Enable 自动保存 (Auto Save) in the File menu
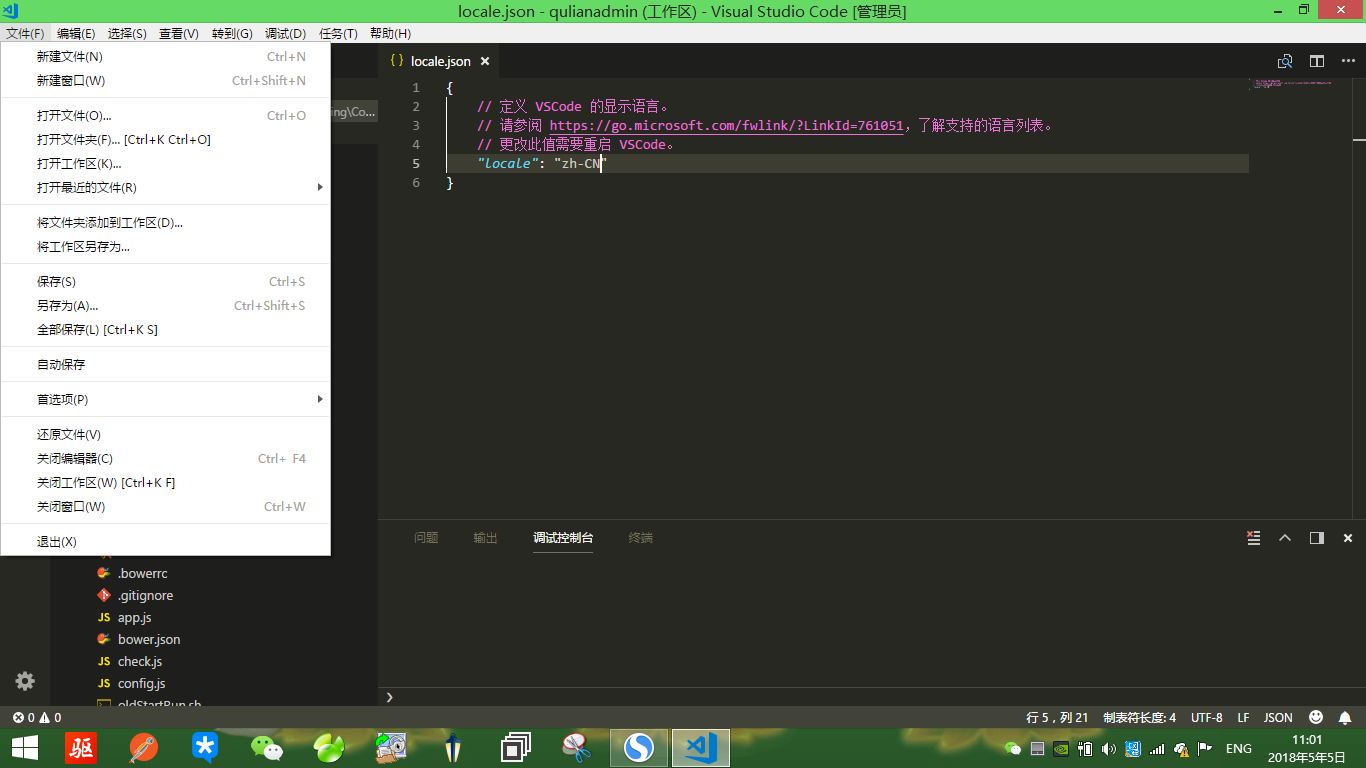The height and width of the screenshot is (768, 1366). (64, 364)
